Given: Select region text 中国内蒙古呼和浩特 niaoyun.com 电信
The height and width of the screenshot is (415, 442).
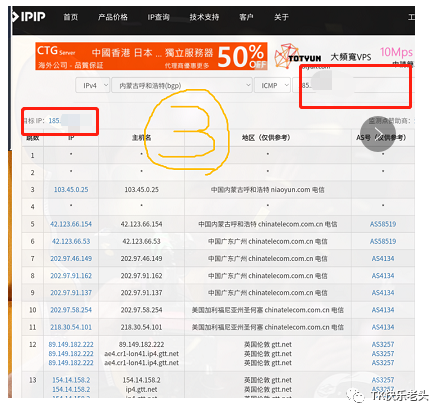Looking at the screenshot, I should tap(268, 190).
